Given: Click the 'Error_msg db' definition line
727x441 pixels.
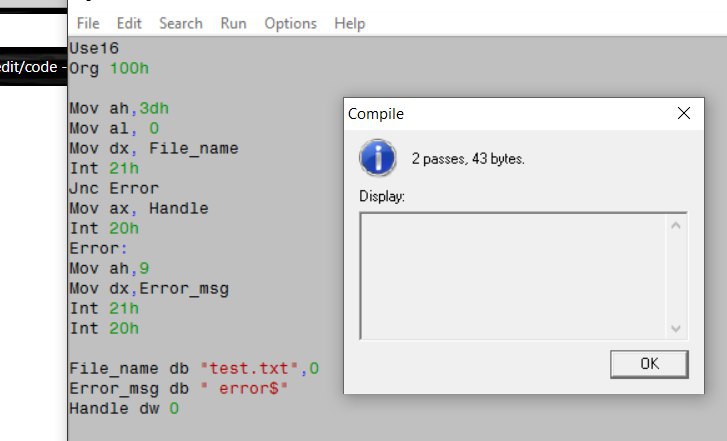Looking at the screenshot, I should (x=179, y=388).
